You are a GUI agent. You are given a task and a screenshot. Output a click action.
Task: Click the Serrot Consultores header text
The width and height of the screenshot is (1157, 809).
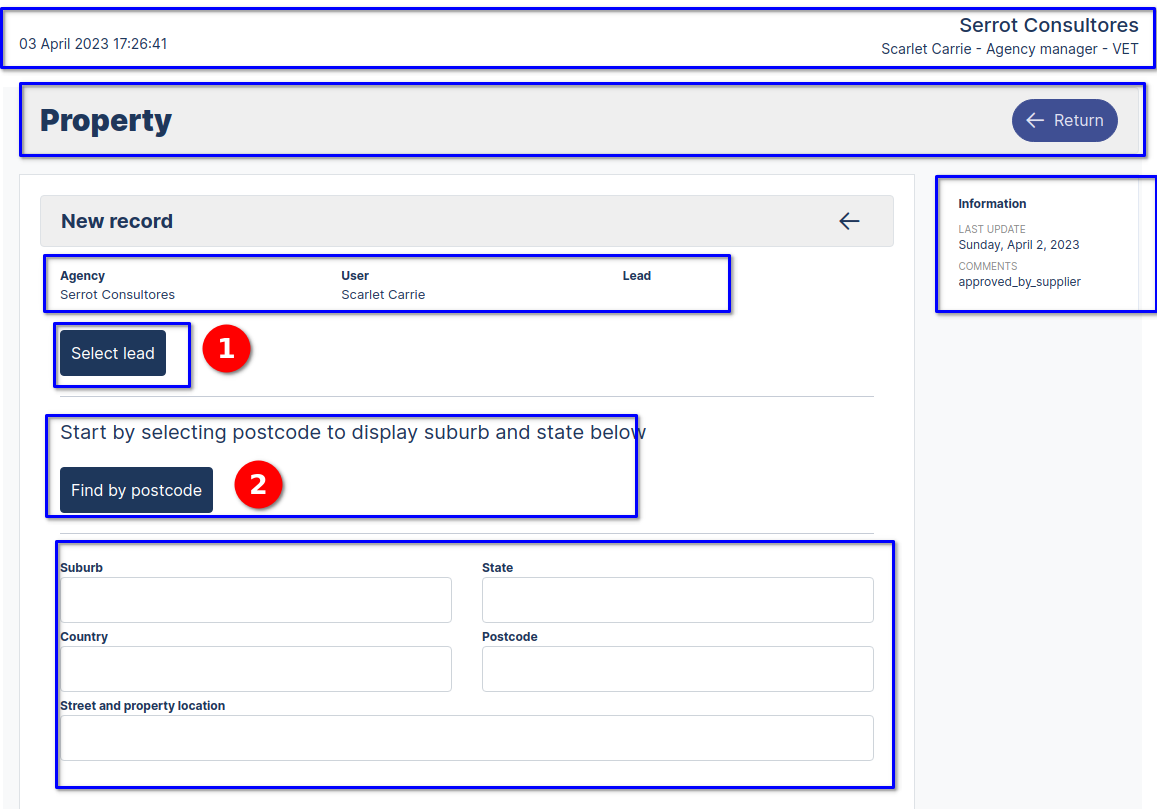tap(1049, 25)
